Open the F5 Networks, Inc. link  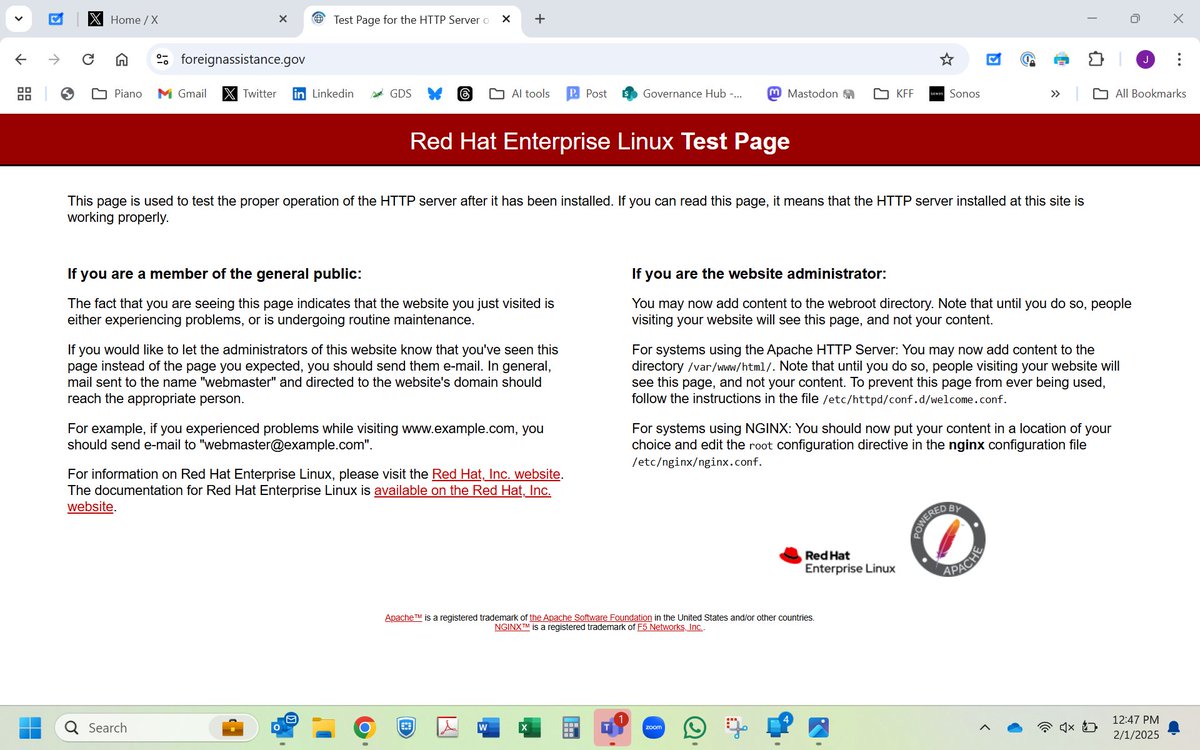[670, 627]
